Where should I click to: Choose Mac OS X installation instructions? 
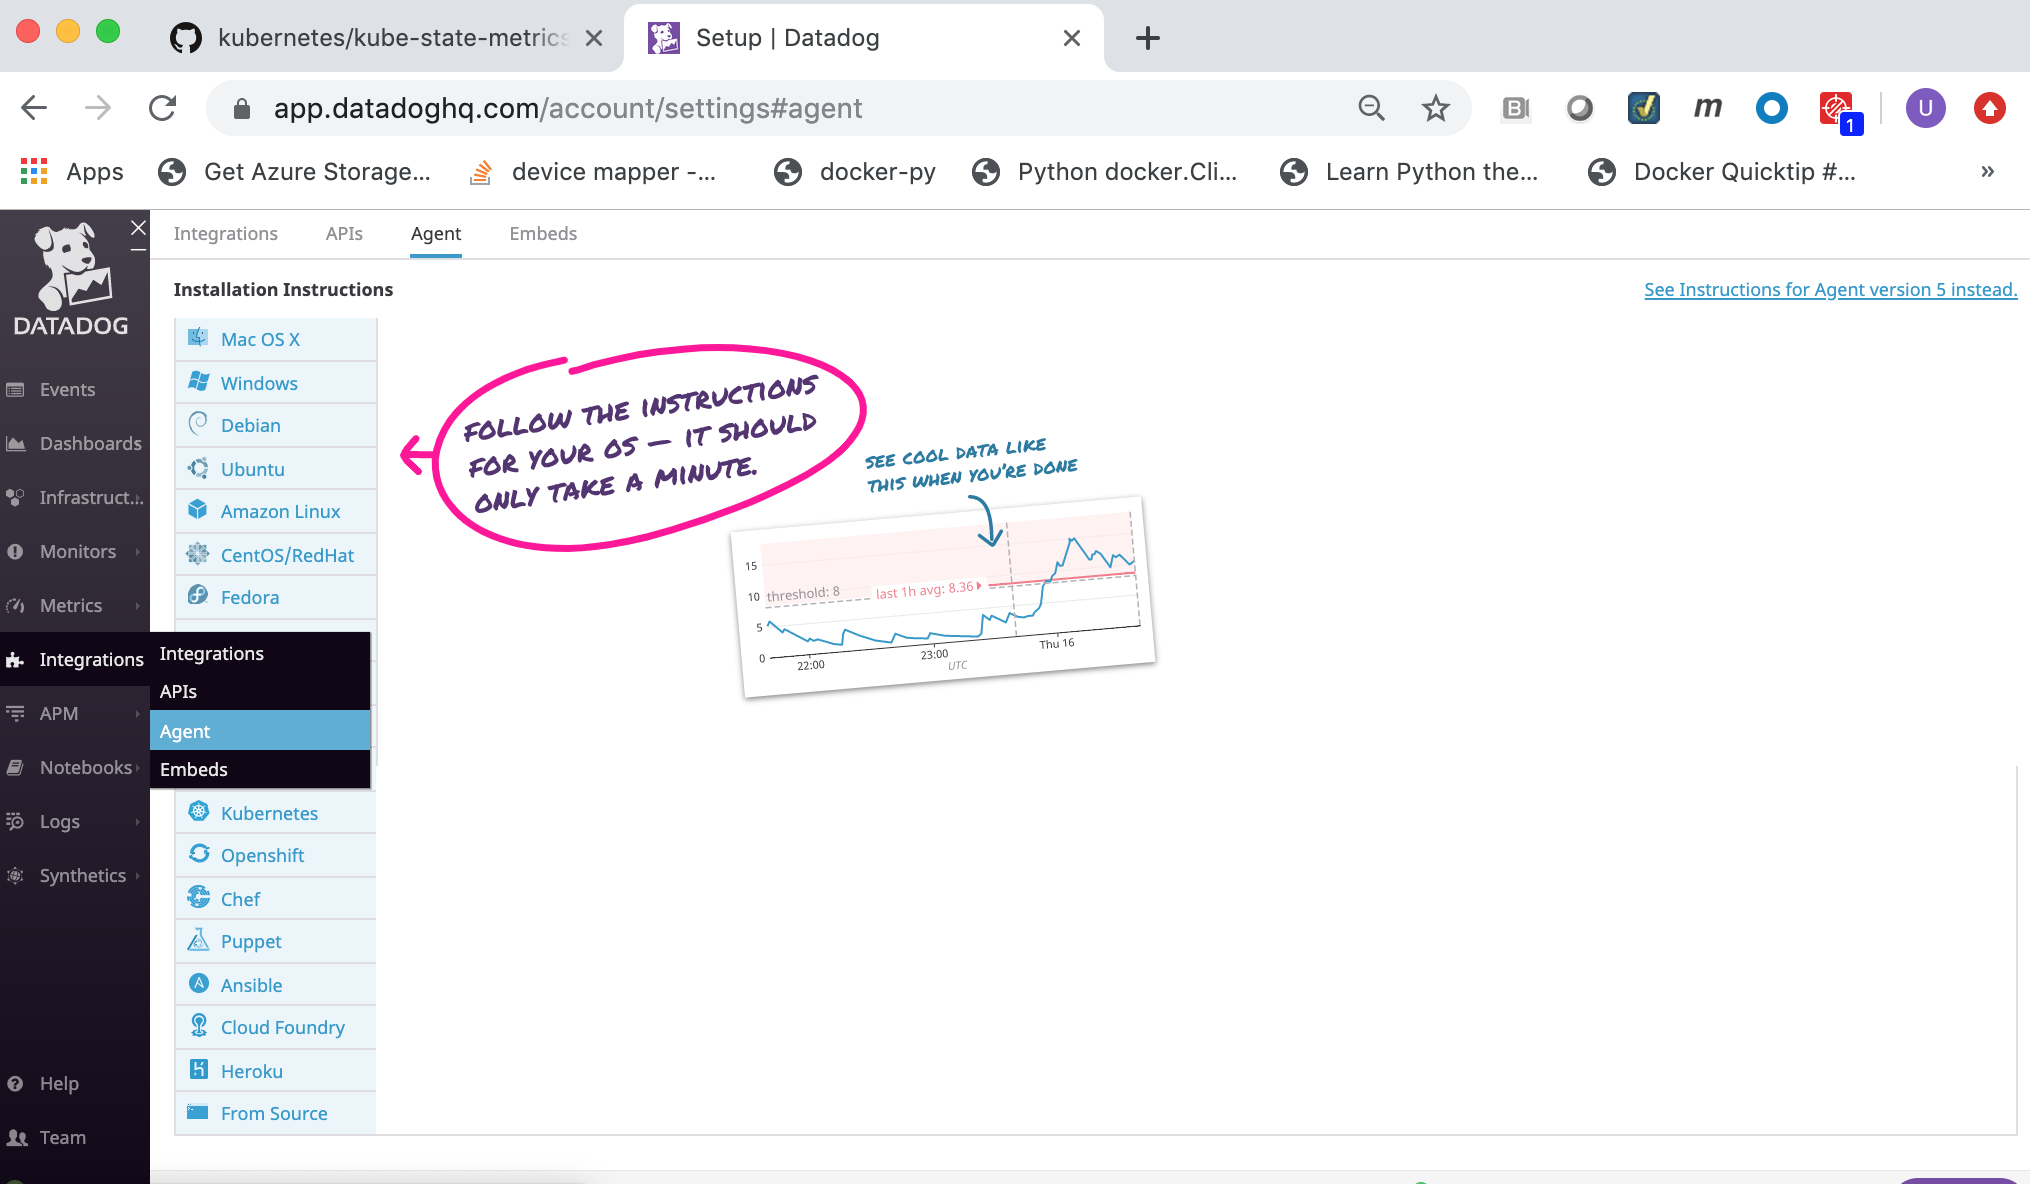point(276,340)
